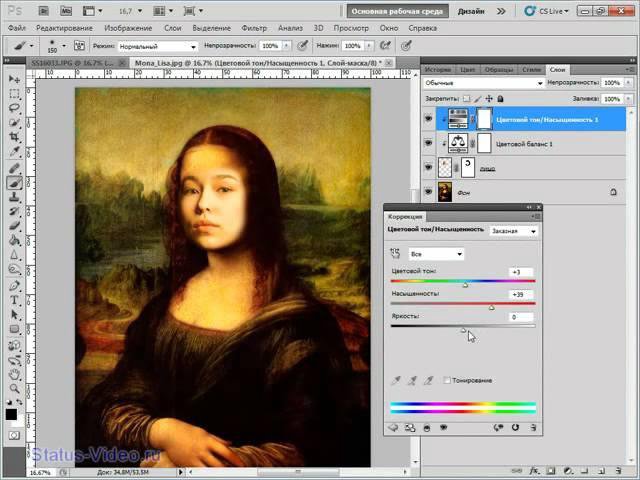
Task: Hide the Цветовой баланс 1 layer
Action: (x=429, y=144)
